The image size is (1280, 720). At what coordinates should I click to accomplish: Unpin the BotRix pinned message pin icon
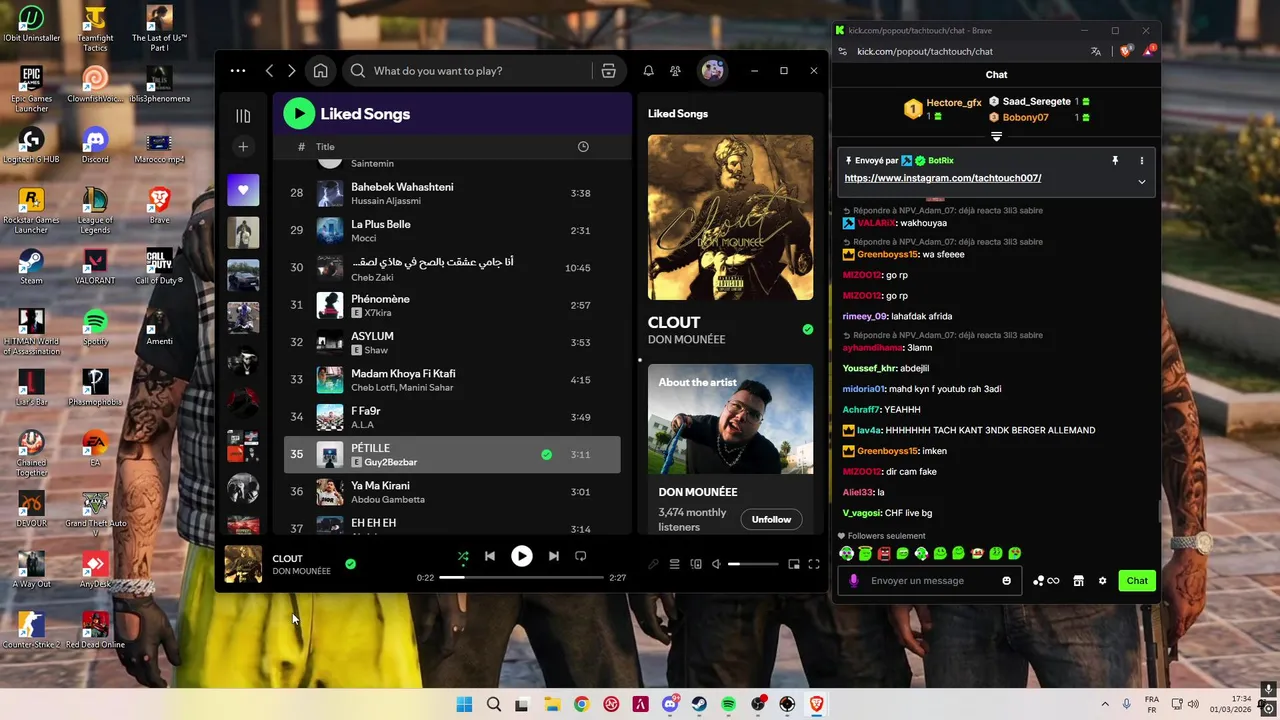point(1115,160)
